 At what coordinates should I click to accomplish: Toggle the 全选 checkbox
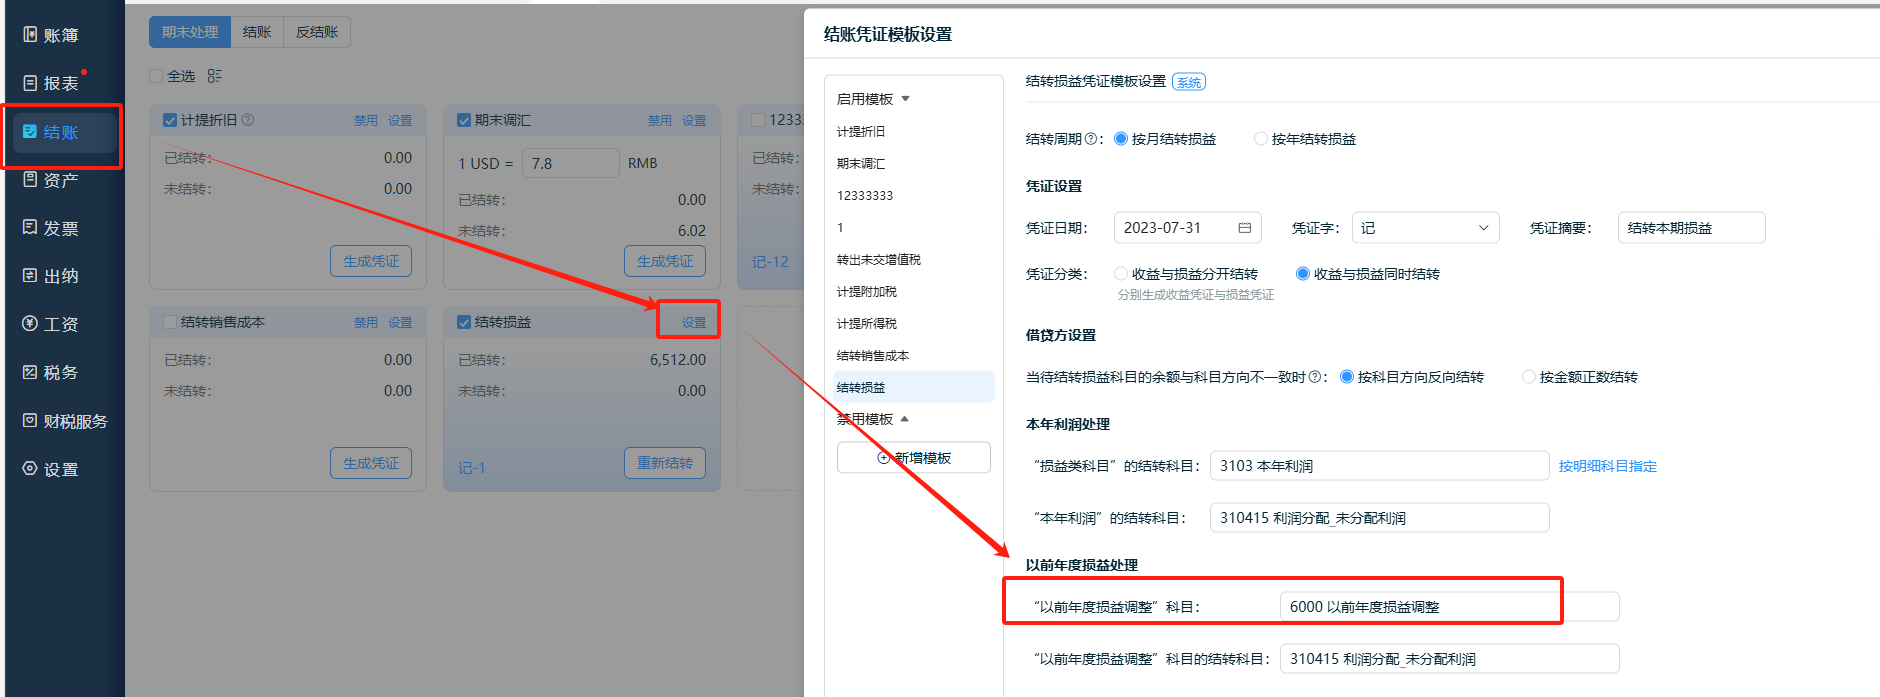156,76
